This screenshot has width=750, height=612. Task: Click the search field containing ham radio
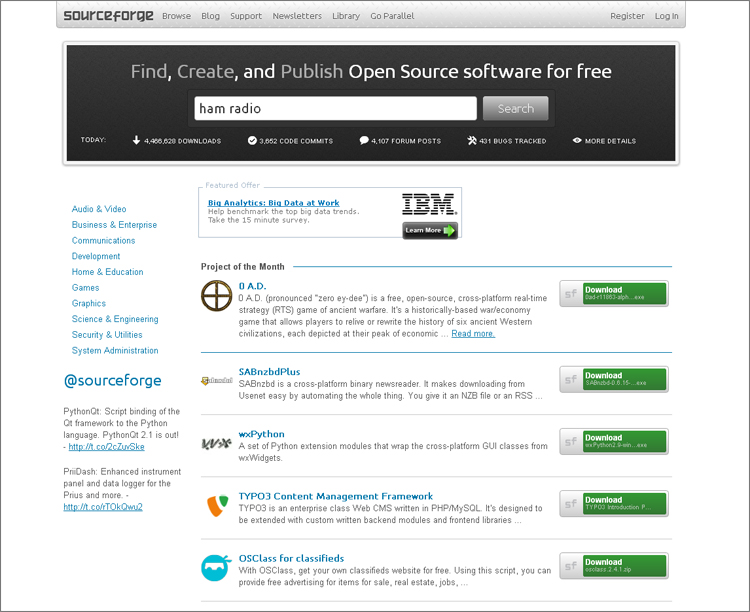[335, 108]
